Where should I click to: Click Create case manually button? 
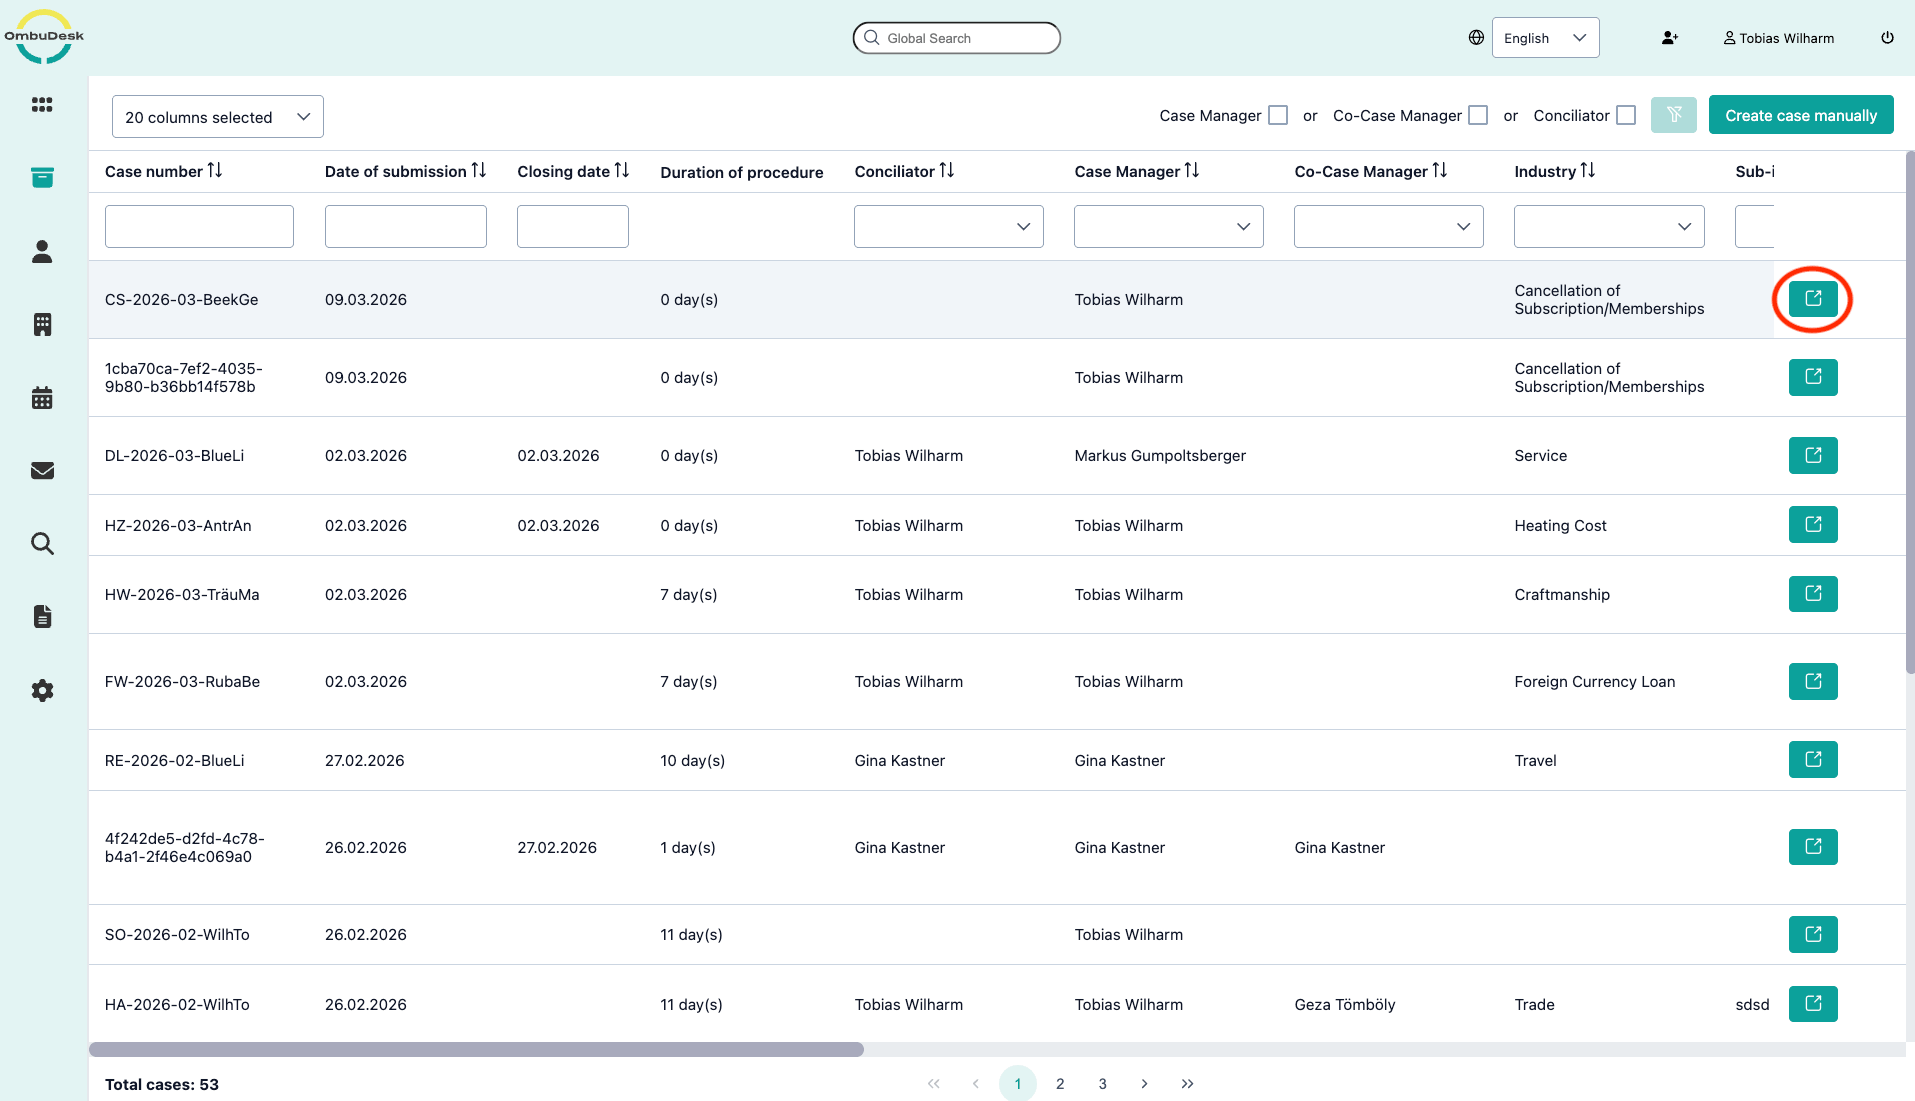tap(1800, 115)
